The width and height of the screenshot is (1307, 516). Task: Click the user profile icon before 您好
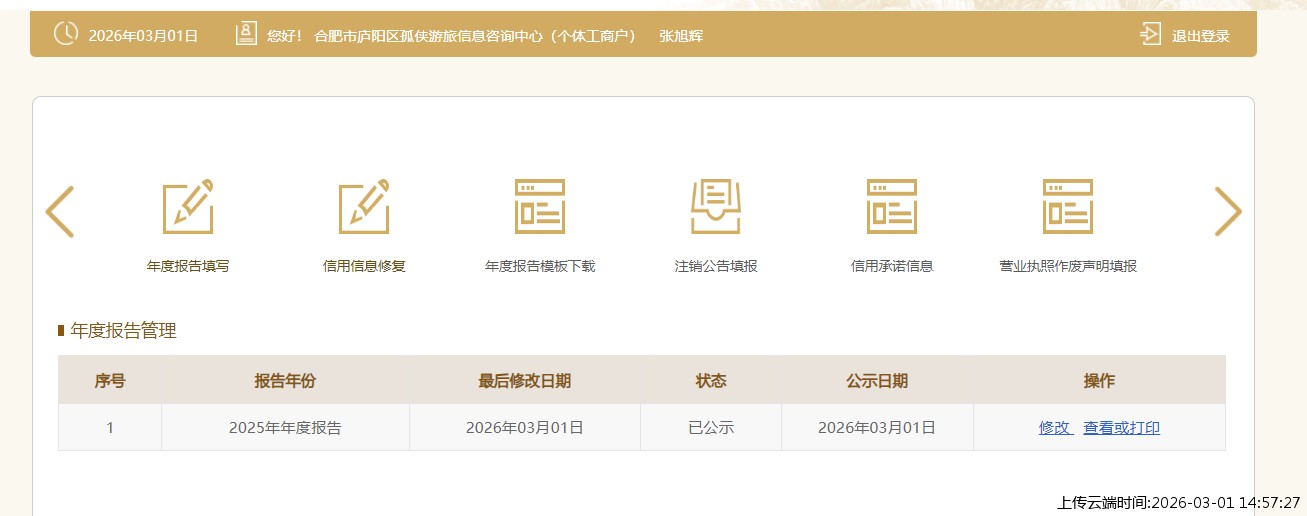pyautogui.click(x=246, y=34)
